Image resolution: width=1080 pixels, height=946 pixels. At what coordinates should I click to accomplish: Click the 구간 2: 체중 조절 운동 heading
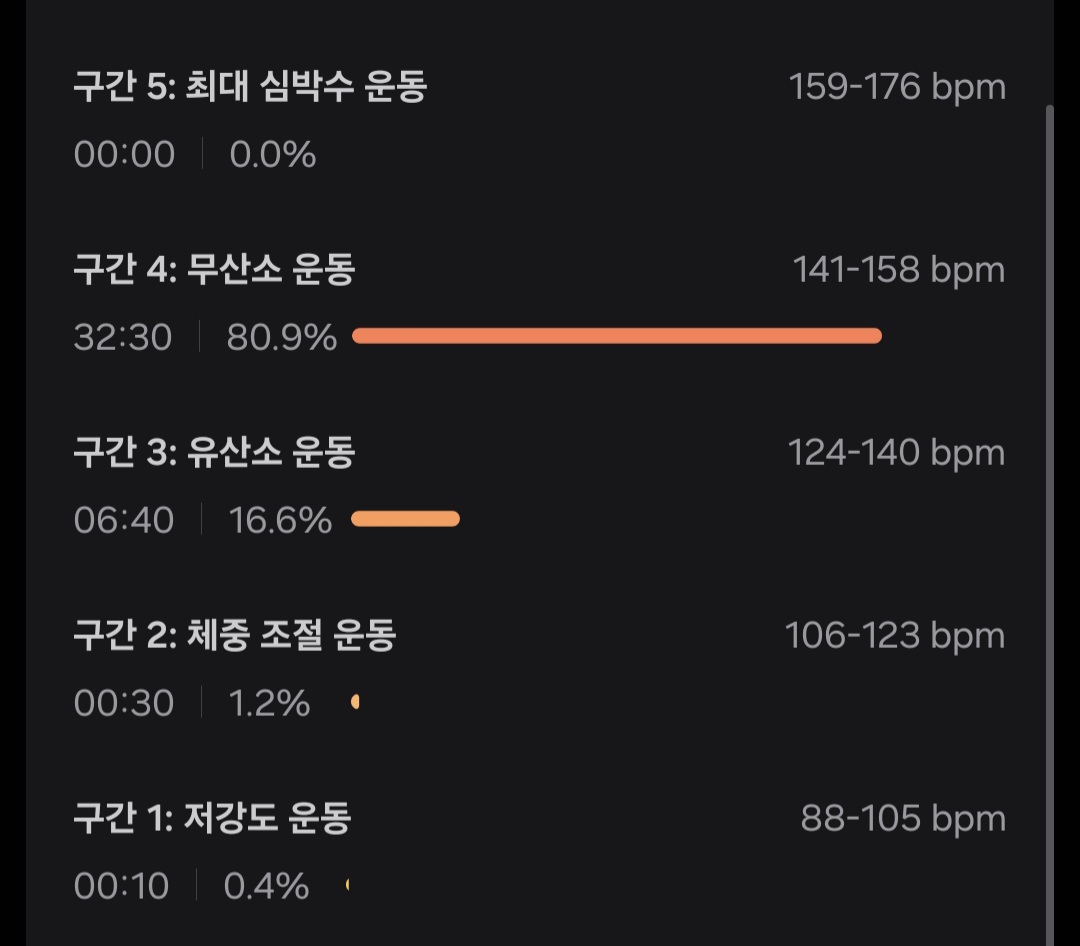coord(235,636)
